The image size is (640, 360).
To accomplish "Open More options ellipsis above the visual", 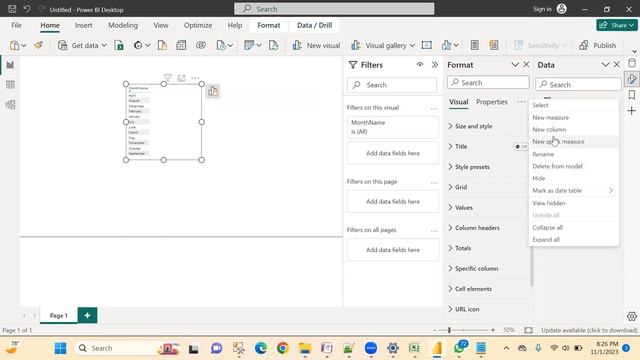I will pyautogui.click(x=195, y=78).
